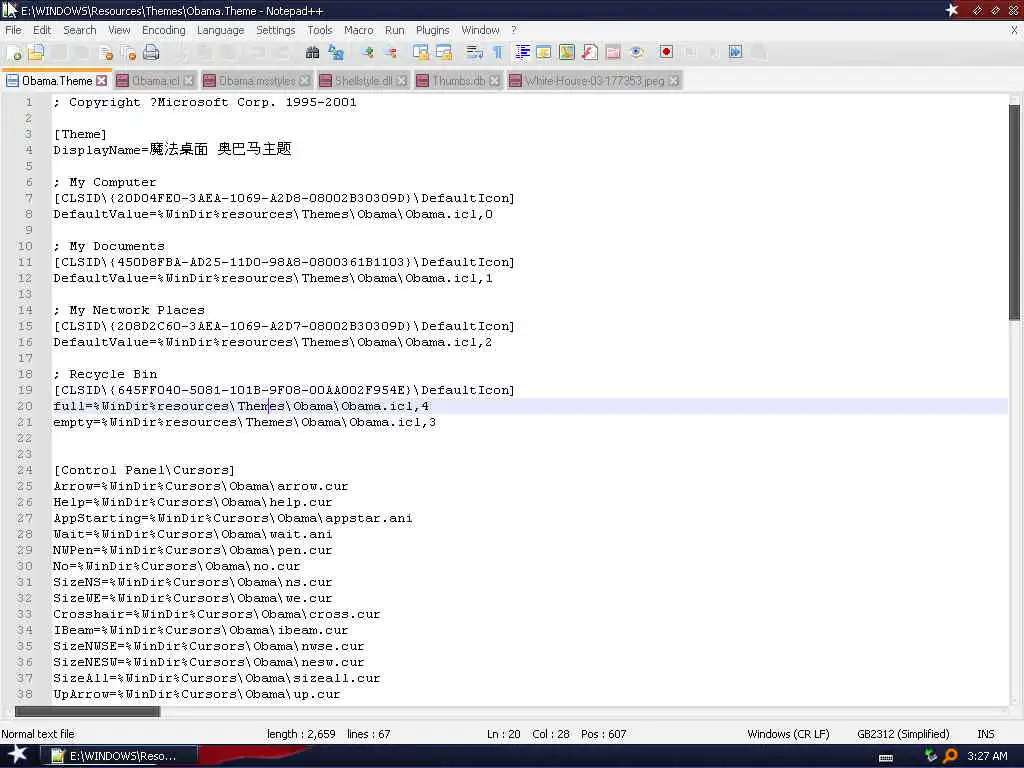Open the Edit menu
The width and height of the screenshot is (1024, 768).
[42, 30]
